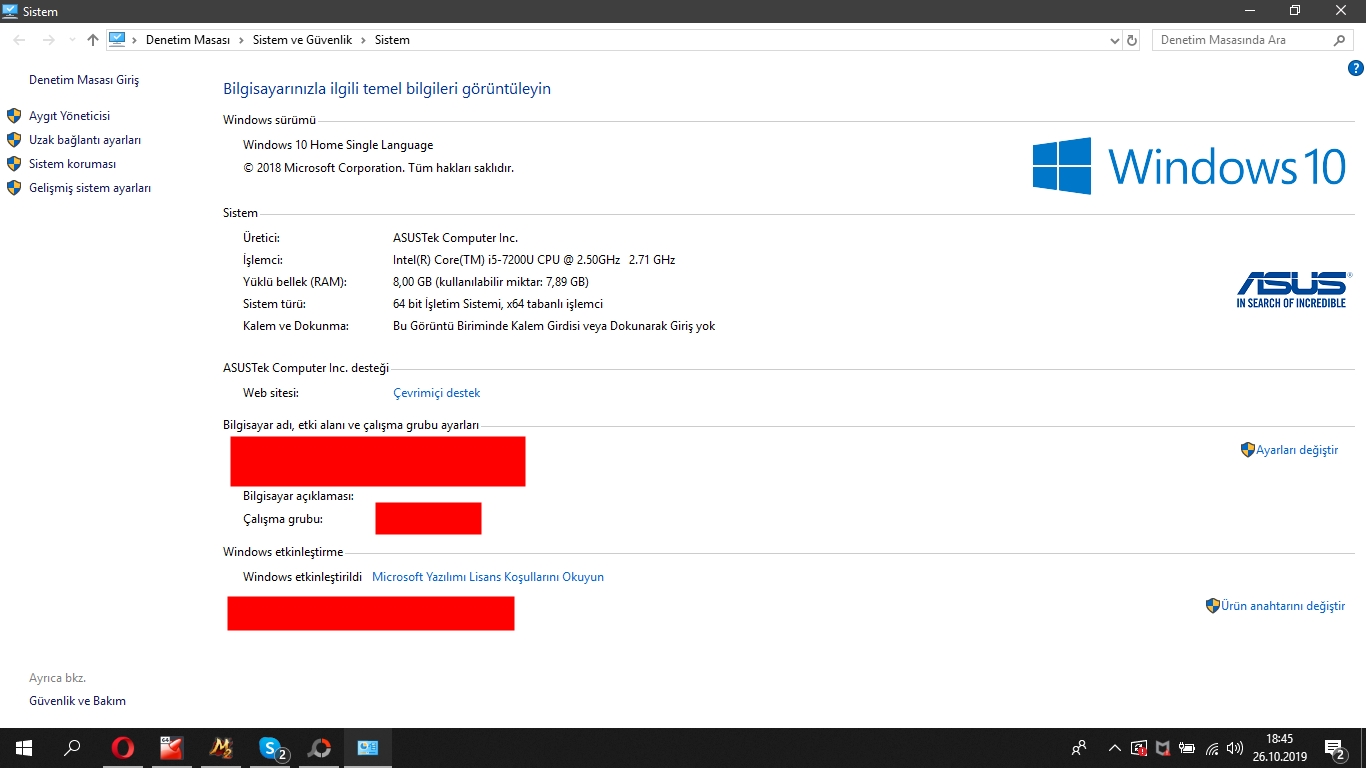Open the red G4 app on taskbar
The width and height of the screenshot is (1366, 768).
pyautogui.click(x=172, y=748)
